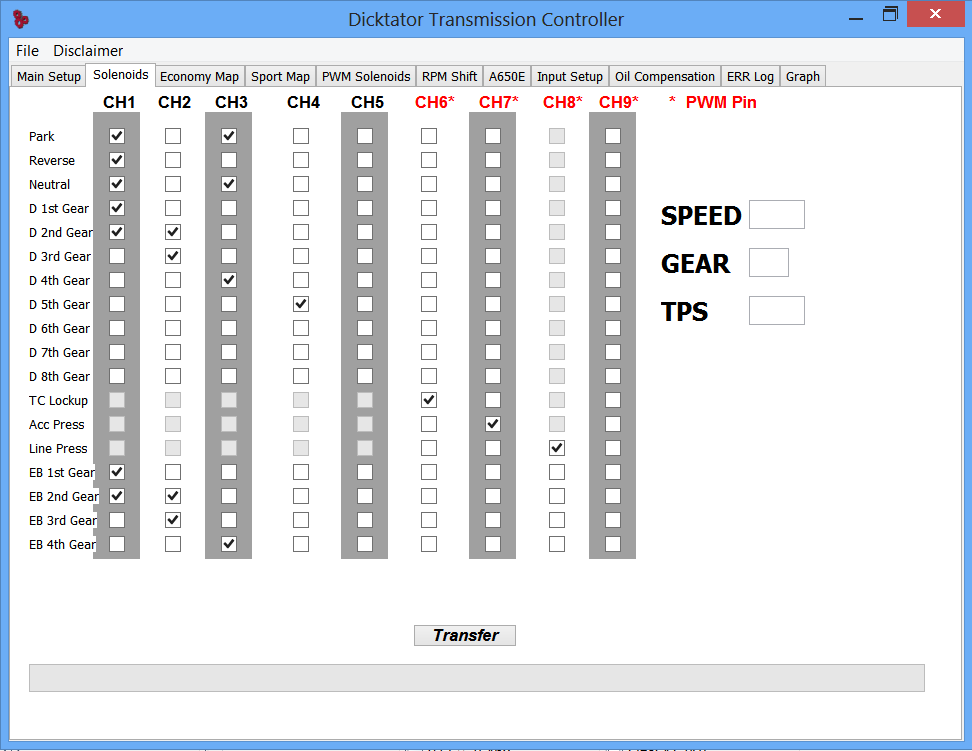Uncheck CH2 for EB 2nd Gear
Viewport: 972px width, 751px height.
coord(173,496)
